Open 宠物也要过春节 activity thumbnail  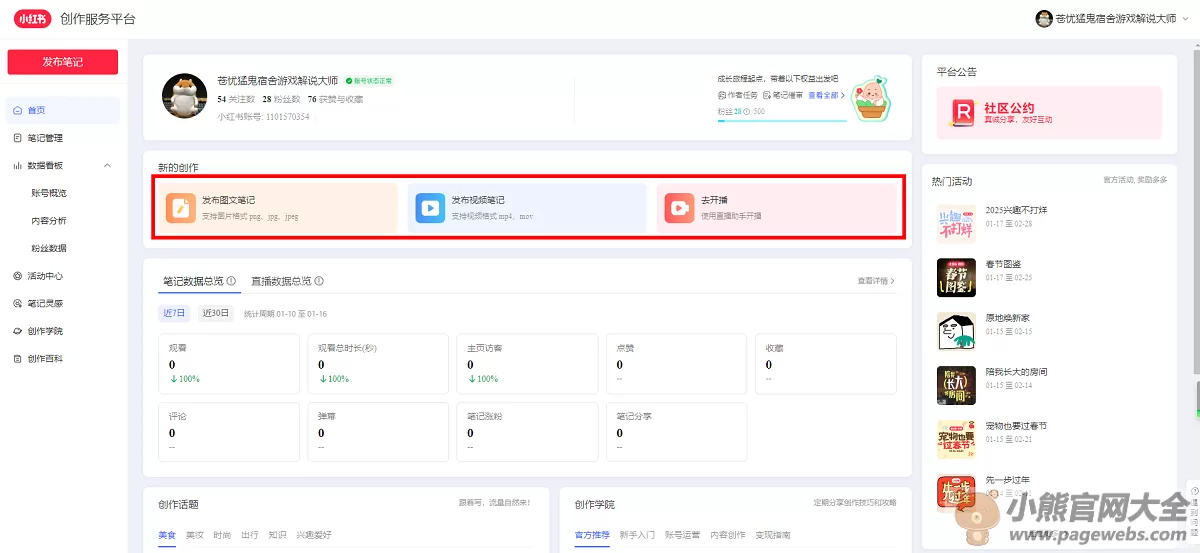(x=956, y=439)
